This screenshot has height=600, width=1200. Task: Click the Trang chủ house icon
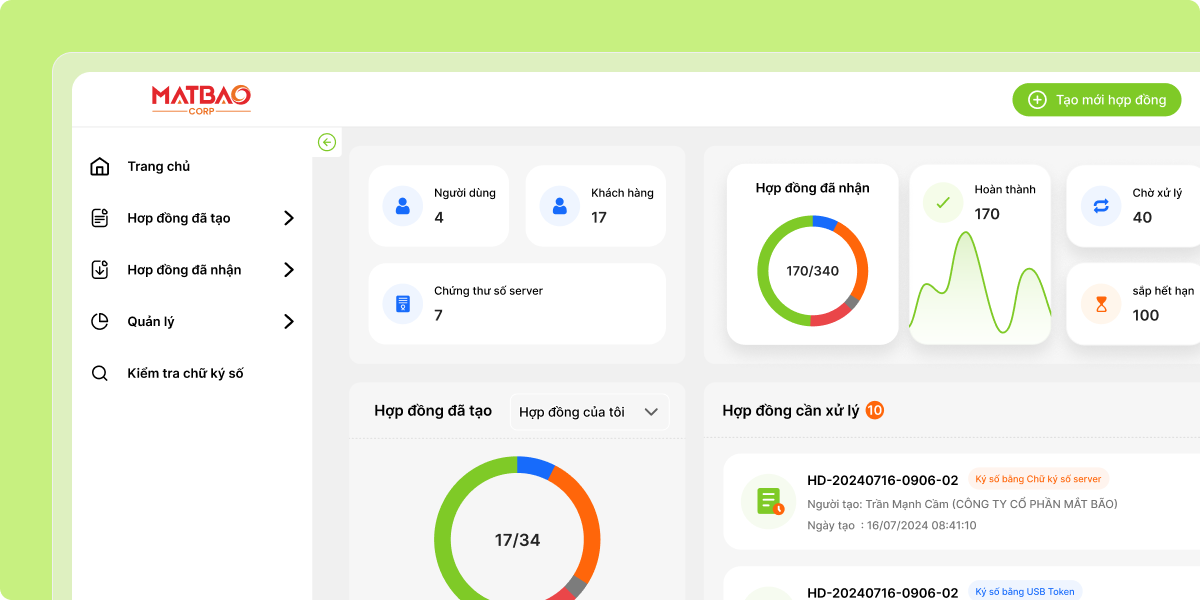tap(99, 166)
